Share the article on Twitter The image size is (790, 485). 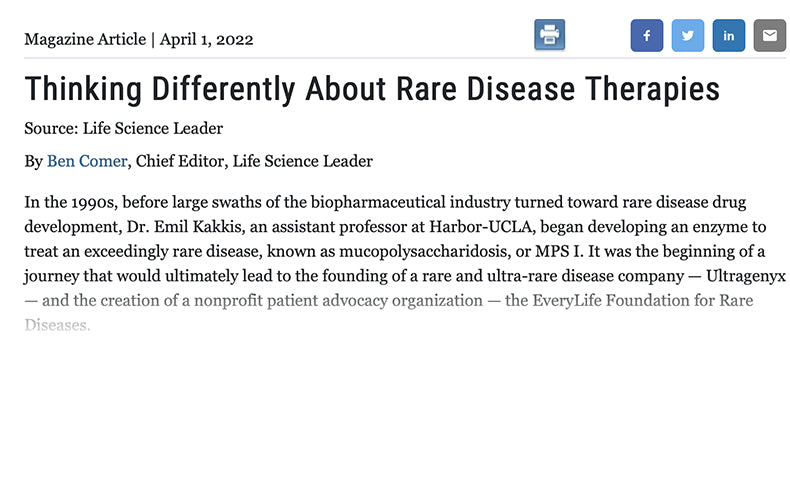click(688, 35)
